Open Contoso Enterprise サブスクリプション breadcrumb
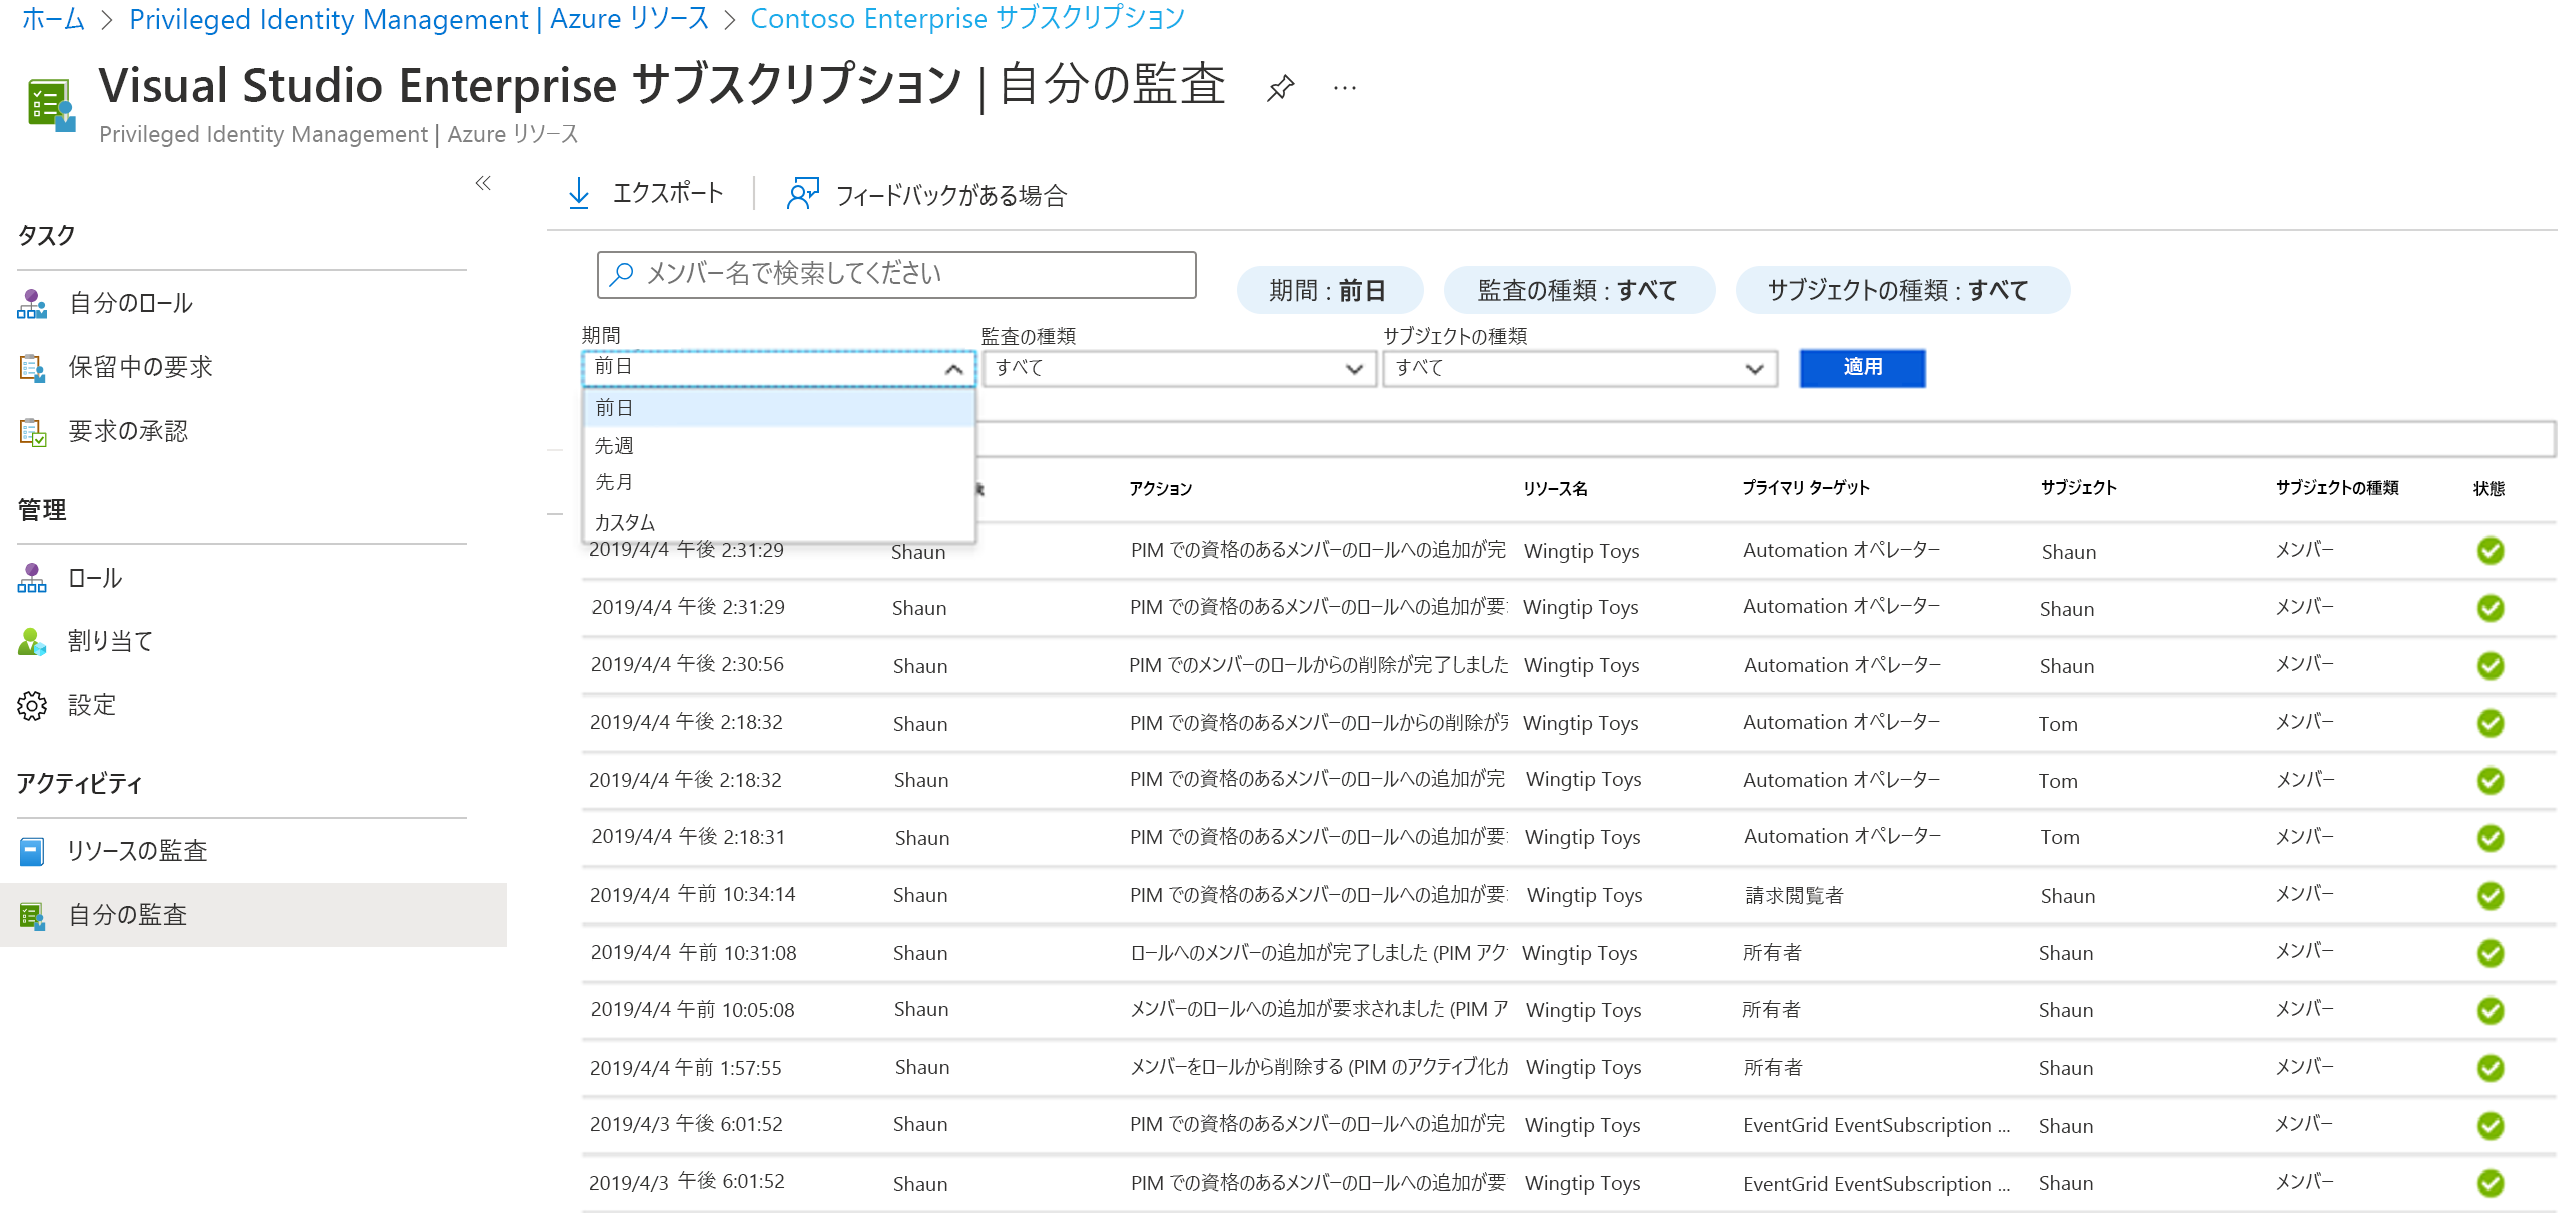Image resolution: width=2558 pixels, height=1213 pixels. pos(967,19)
